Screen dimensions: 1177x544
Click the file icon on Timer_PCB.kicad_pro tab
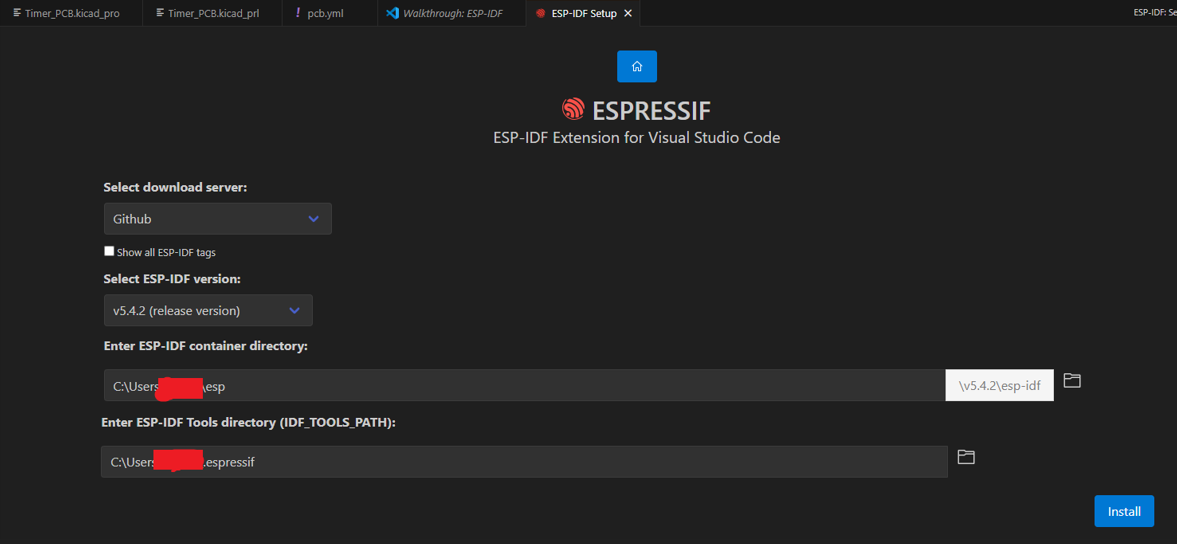point(17,14)
